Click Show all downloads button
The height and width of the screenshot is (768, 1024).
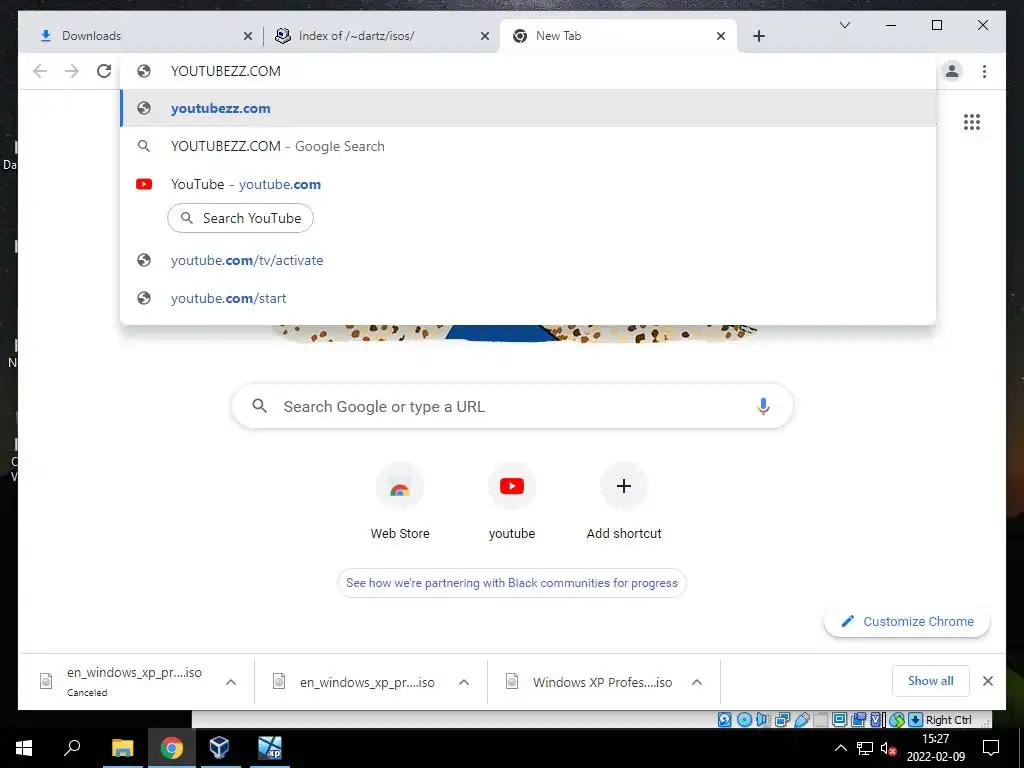coord(931,681)
